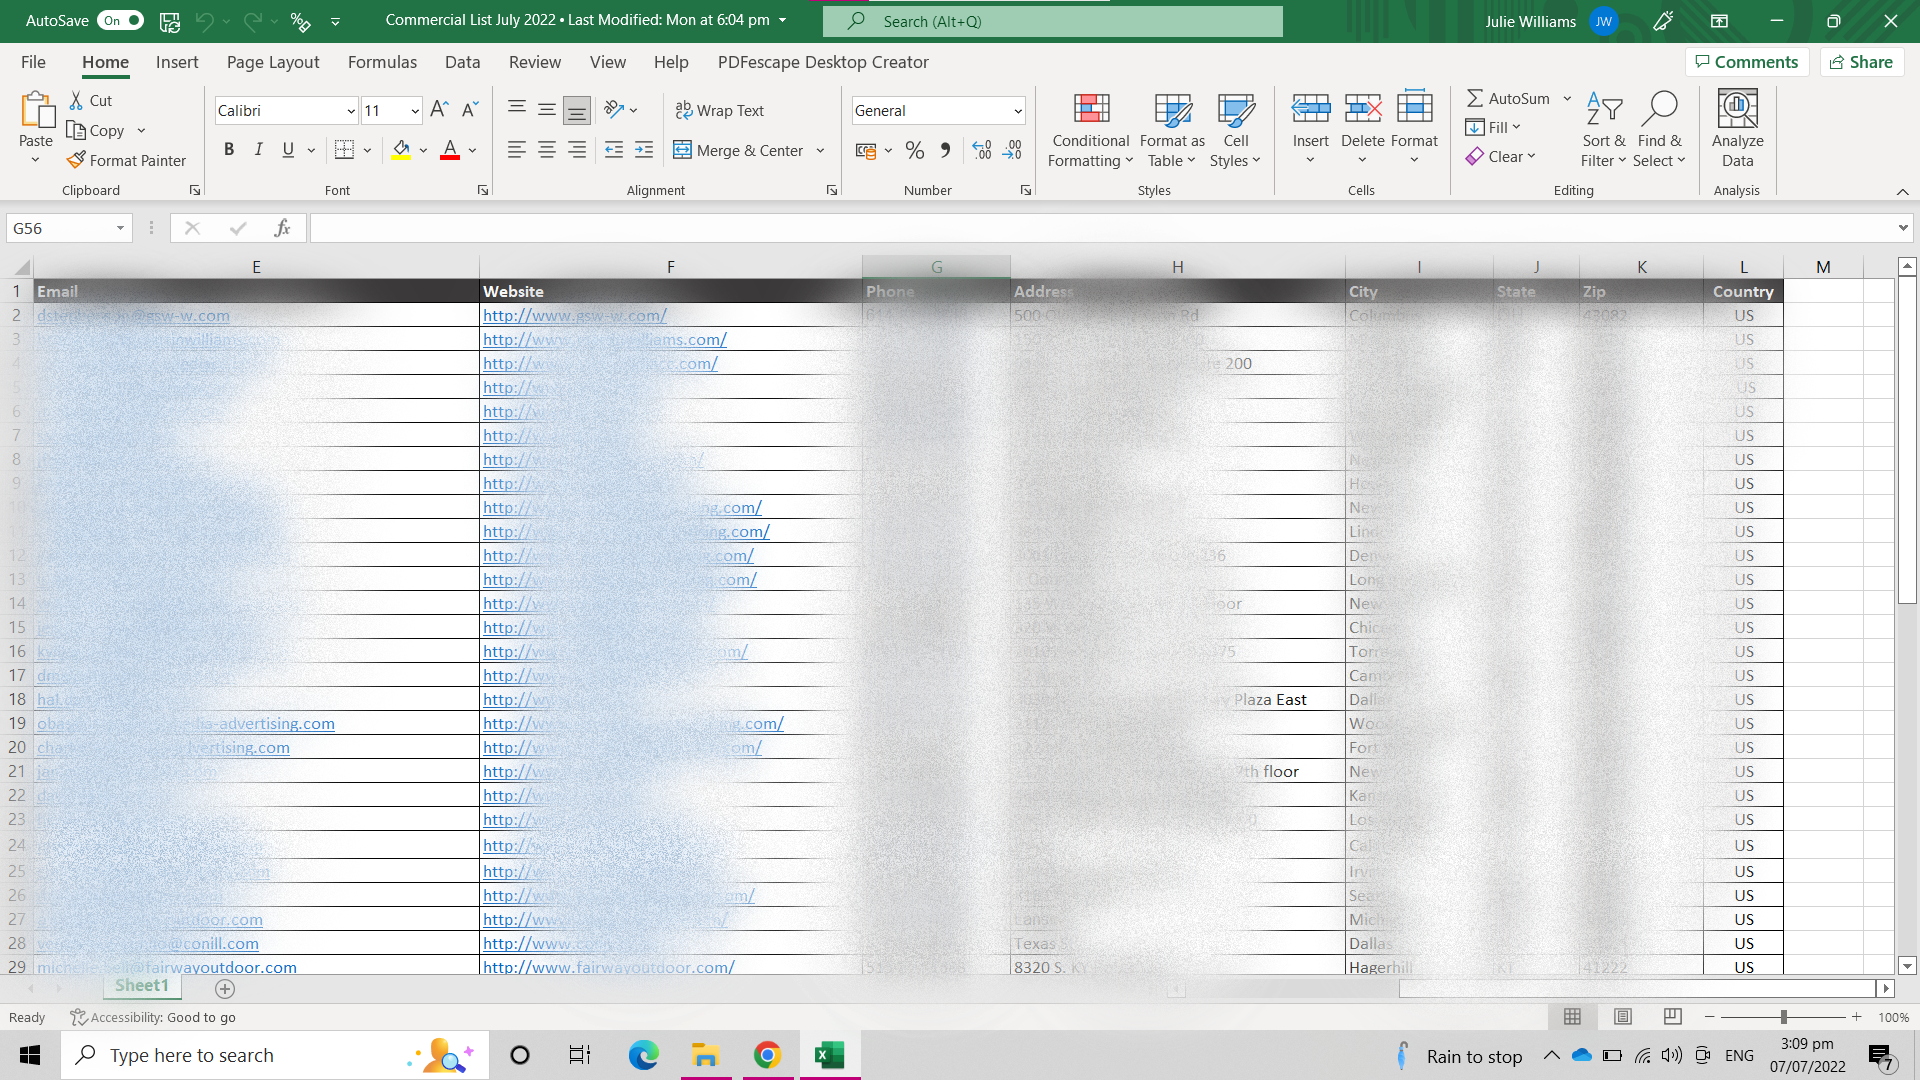Viewport: 1920px width, 1080px height.
Task: Apply Percent Style to cell
Action: pyautogui.click(x=914, y=150)
